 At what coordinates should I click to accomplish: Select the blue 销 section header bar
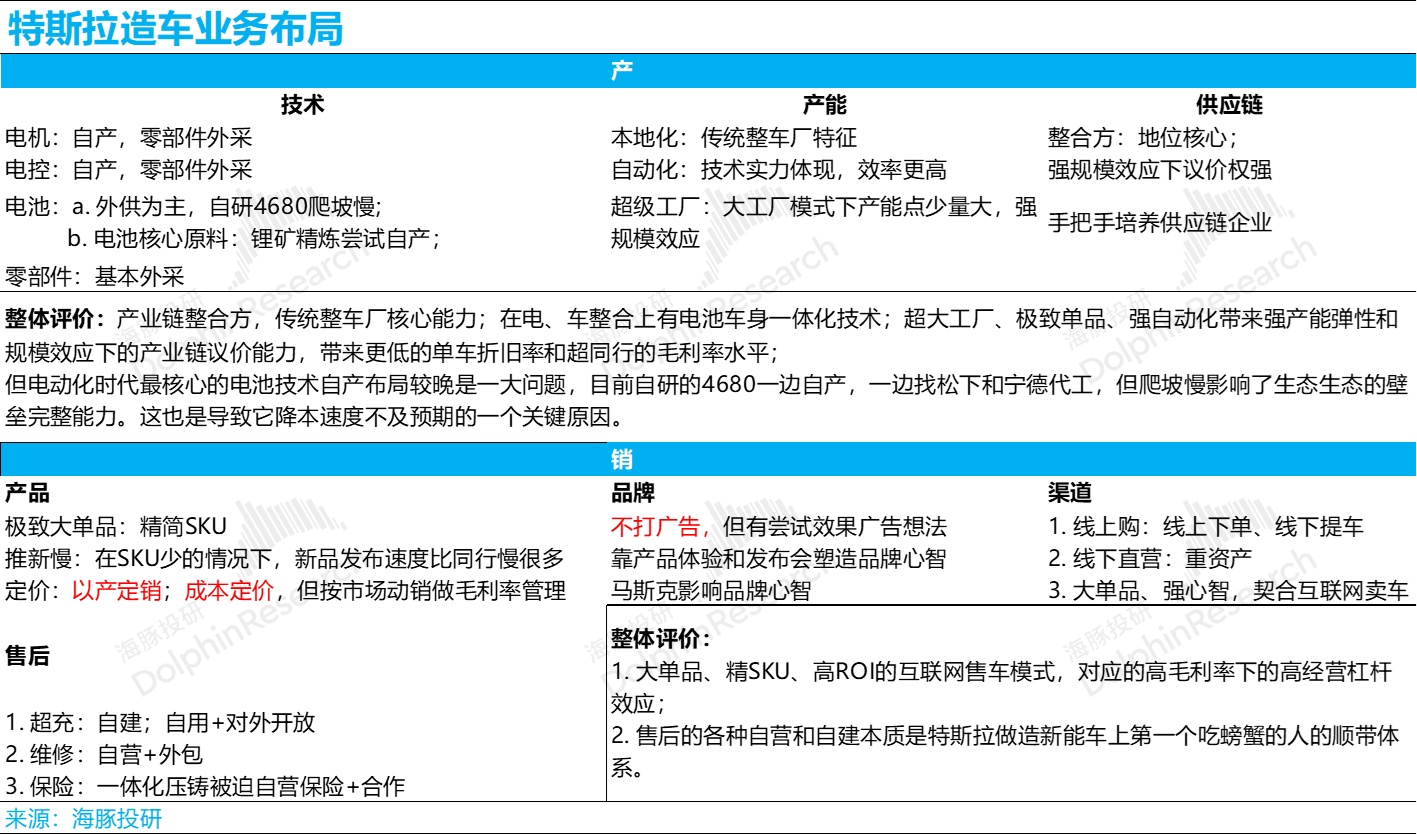[x=708, y=459]
